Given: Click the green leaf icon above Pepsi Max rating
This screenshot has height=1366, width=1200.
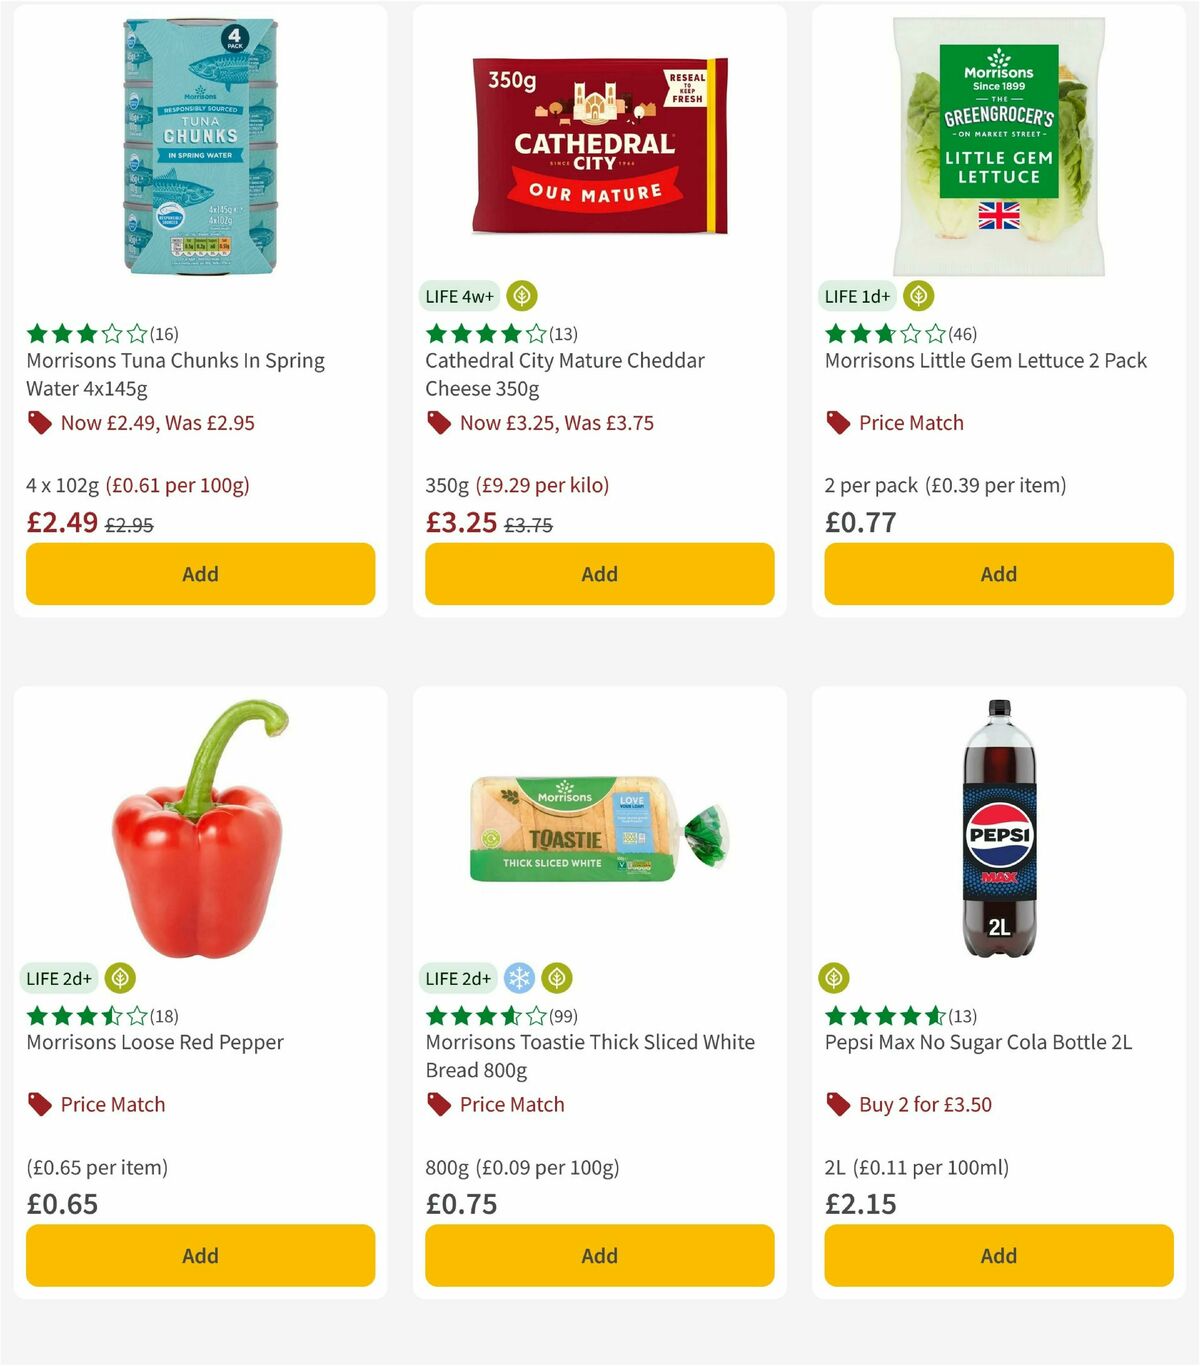Looking at the screenshot, I should click(x=834, y=978).
